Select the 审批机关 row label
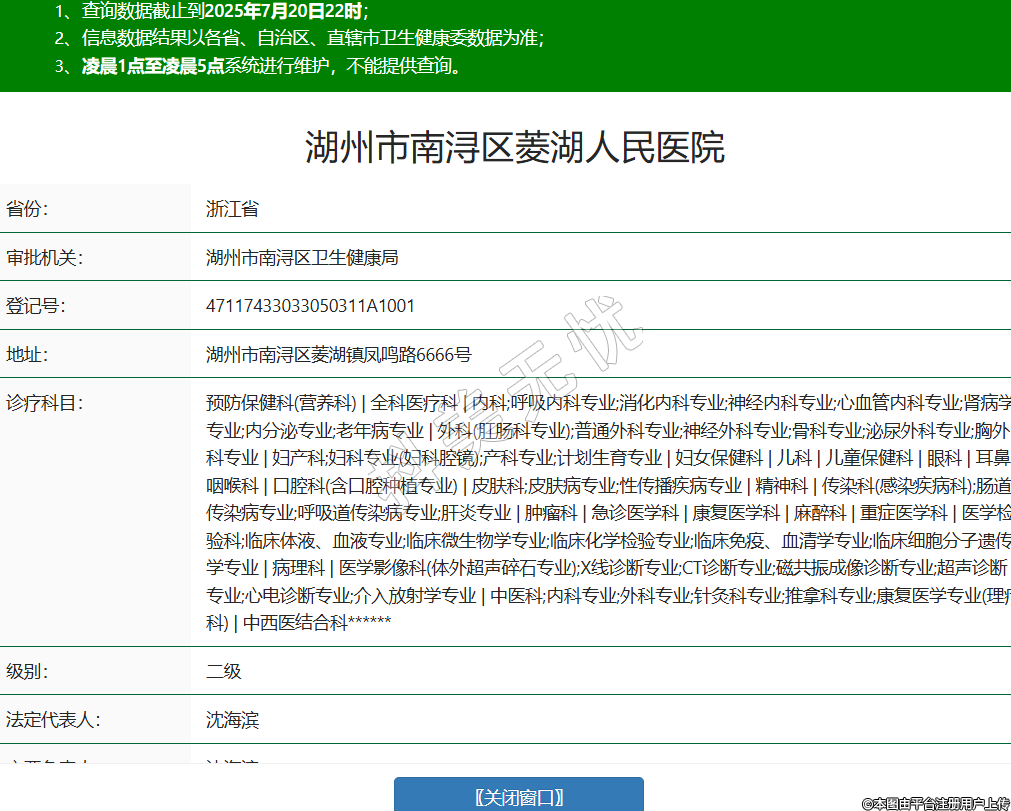 point(45,257)
